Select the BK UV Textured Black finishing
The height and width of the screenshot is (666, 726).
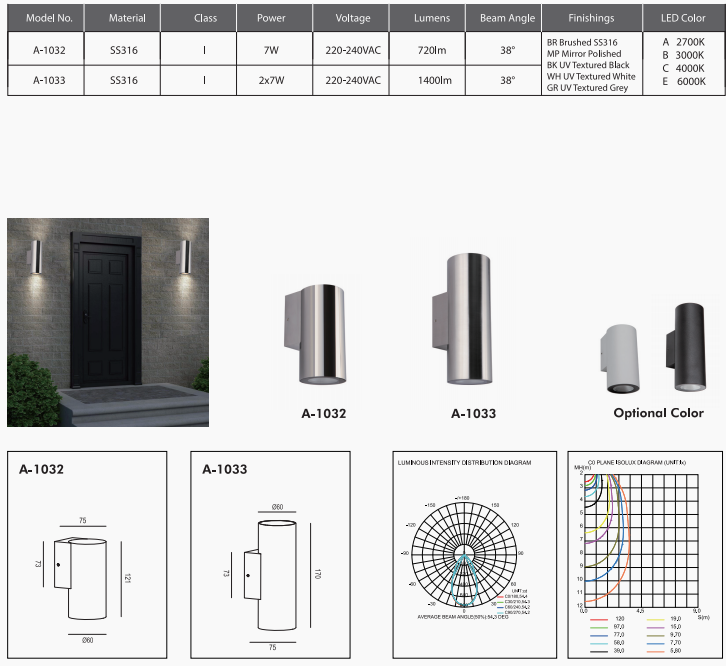click(x=588, y=65)
